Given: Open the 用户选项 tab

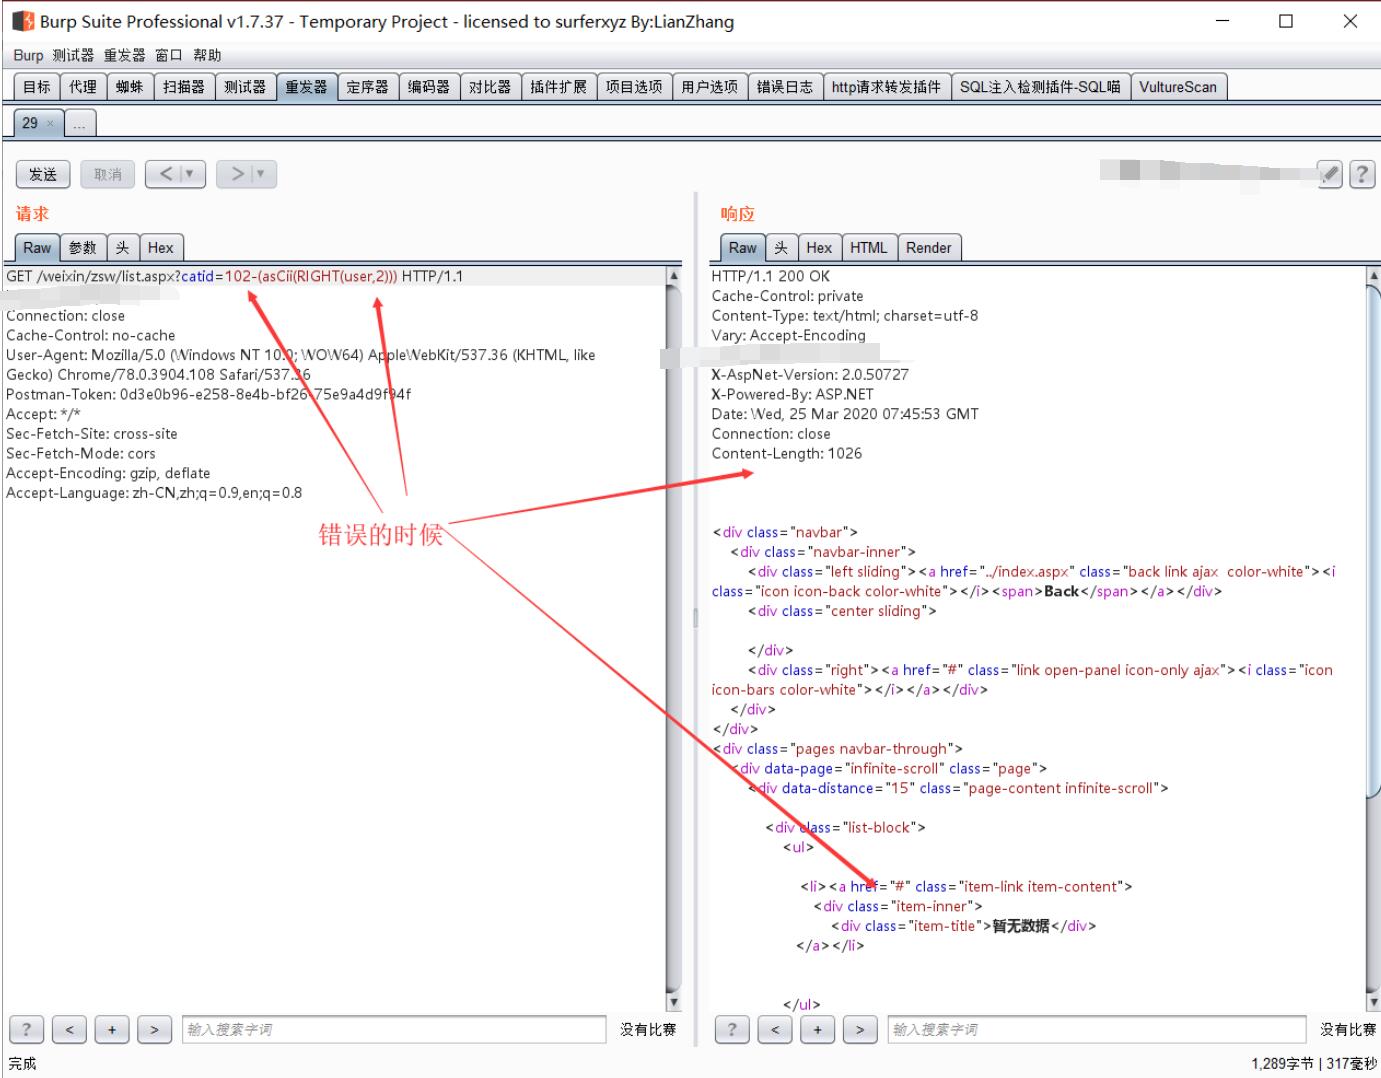Looking at the screenshot, I should pyautogui.click(x=710, y=87).
